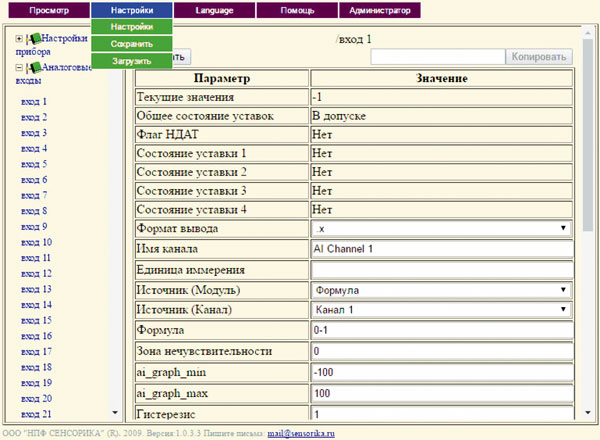The height and width of the screenshot is (440, 600).
Task: Click the Имя канала input field
Action: (x=442, y=249)
